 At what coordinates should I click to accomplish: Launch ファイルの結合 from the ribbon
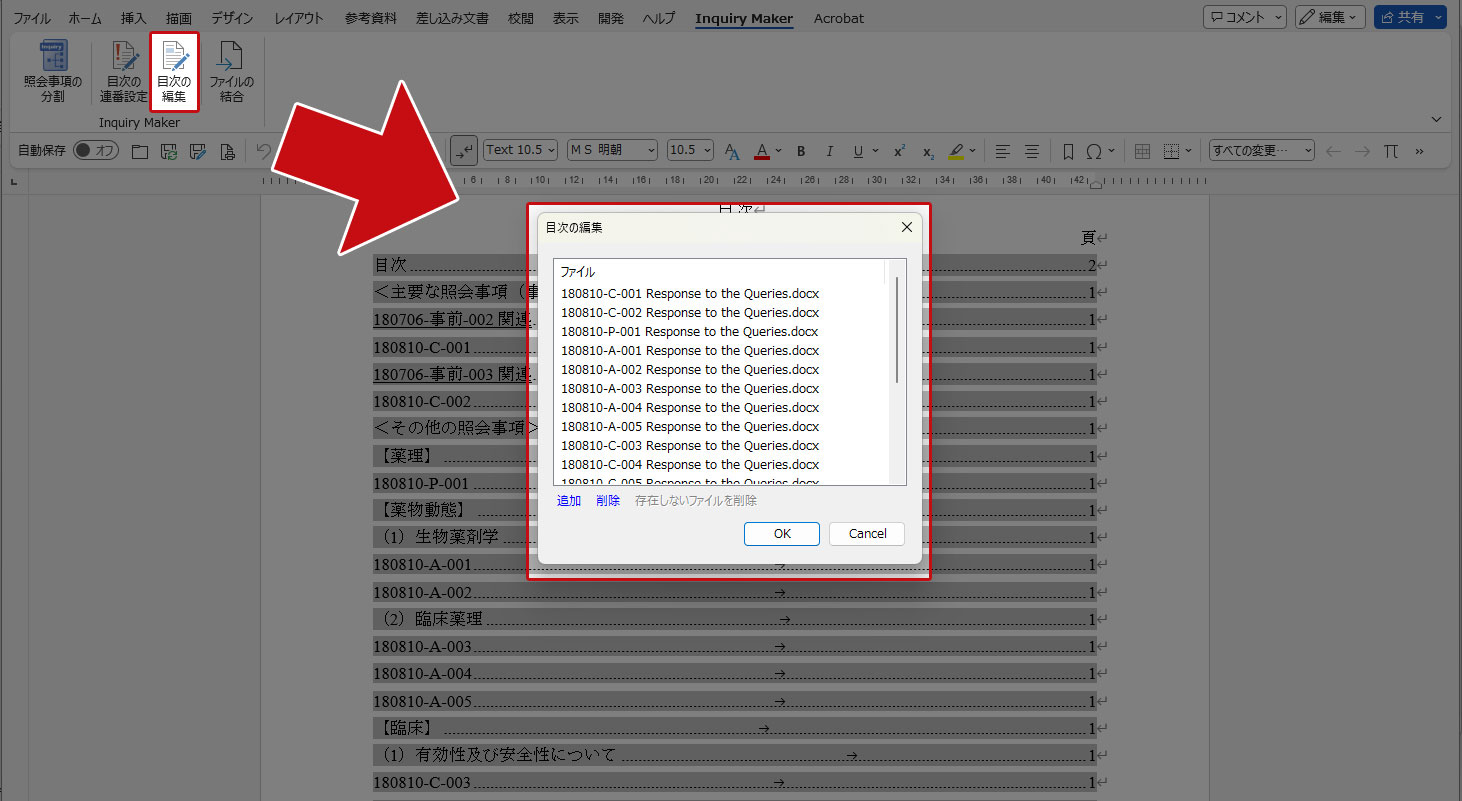pos(231,72)
